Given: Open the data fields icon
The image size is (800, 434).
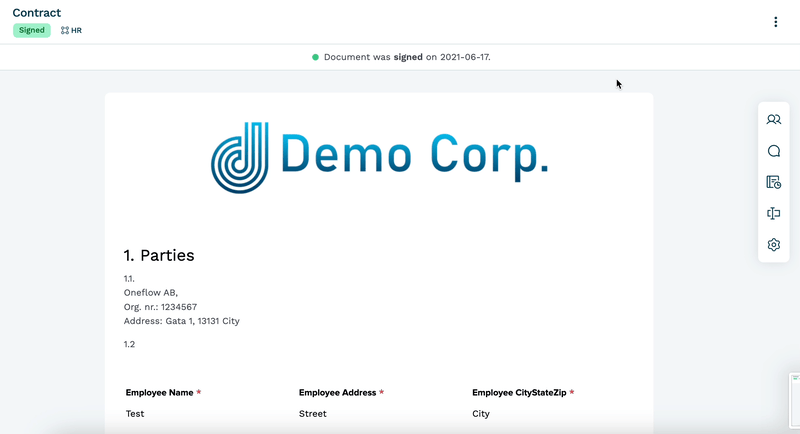Looking at the screenshot, I should tap(773, 213).
